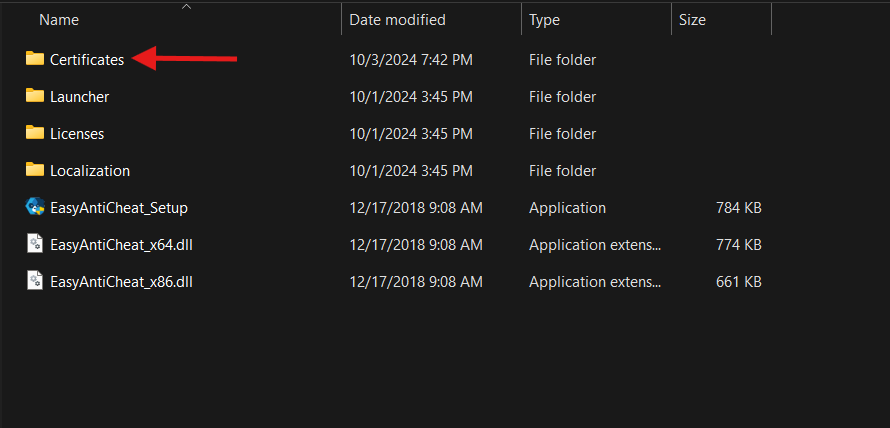Click the EasyAntiCheat_Setup application icon
This screenshot has height=428, width=890.
(35, 208)
